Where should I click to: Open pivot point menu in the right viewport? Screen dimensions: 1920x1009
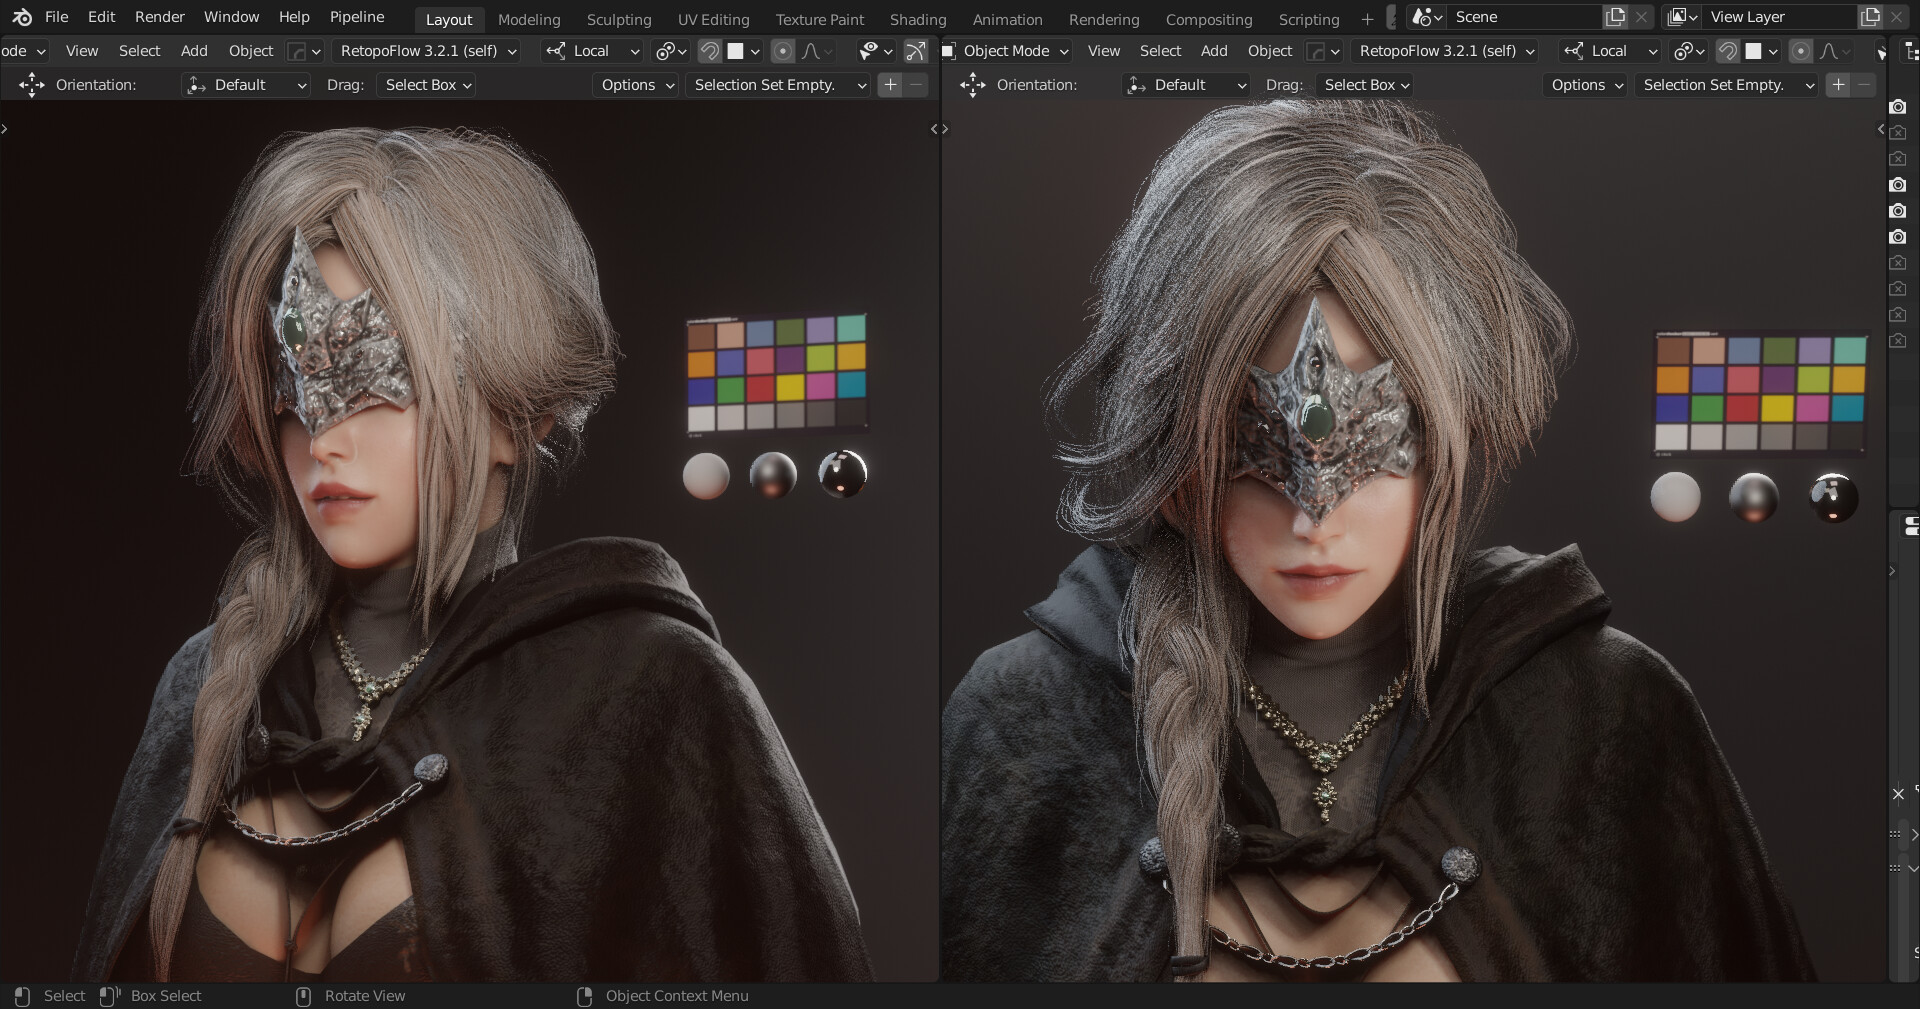tap(1688, 51)
